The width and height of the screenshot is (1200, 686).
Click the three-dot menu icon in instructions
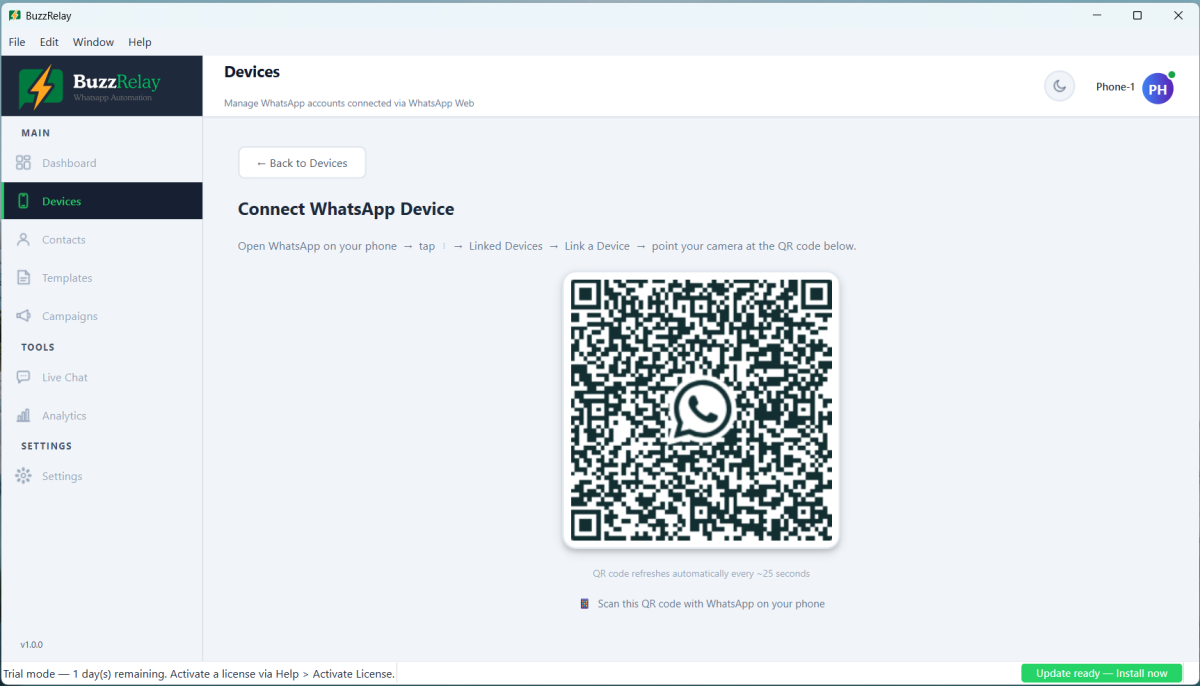coord(444,246)
